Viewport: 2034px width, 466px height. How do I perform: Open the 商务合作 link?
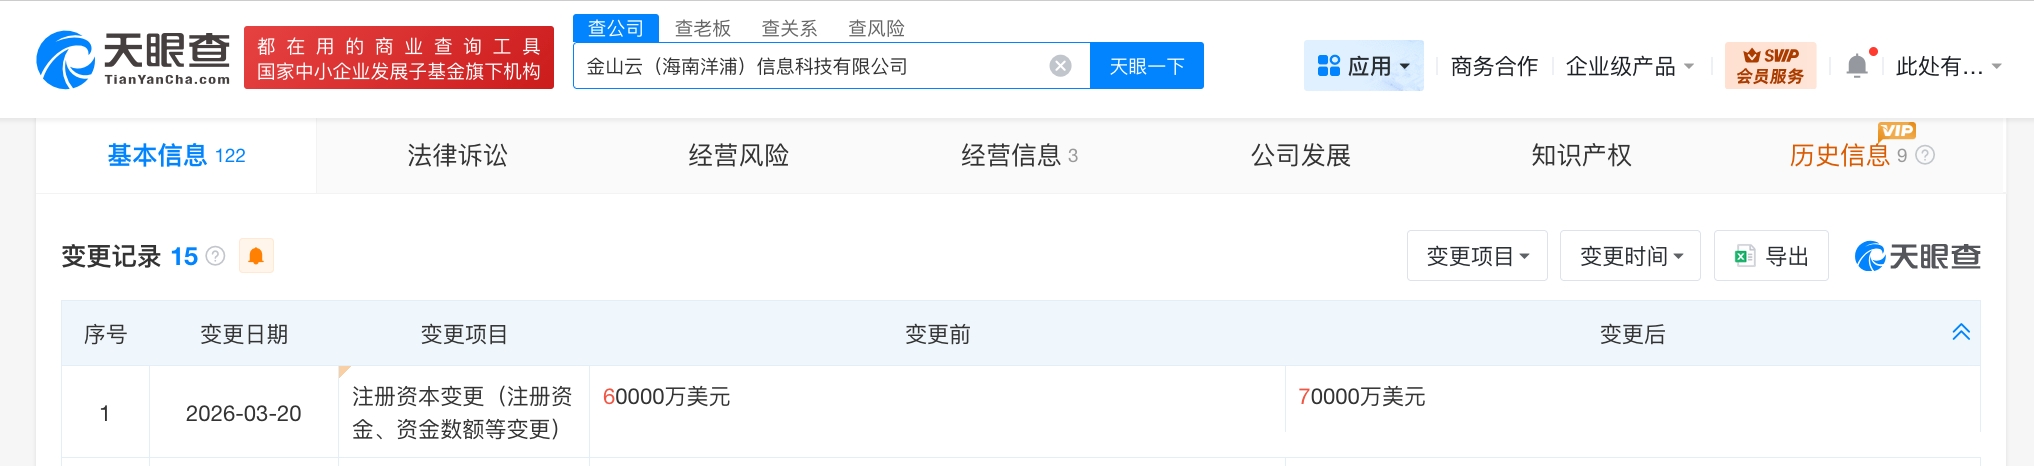1494,66
